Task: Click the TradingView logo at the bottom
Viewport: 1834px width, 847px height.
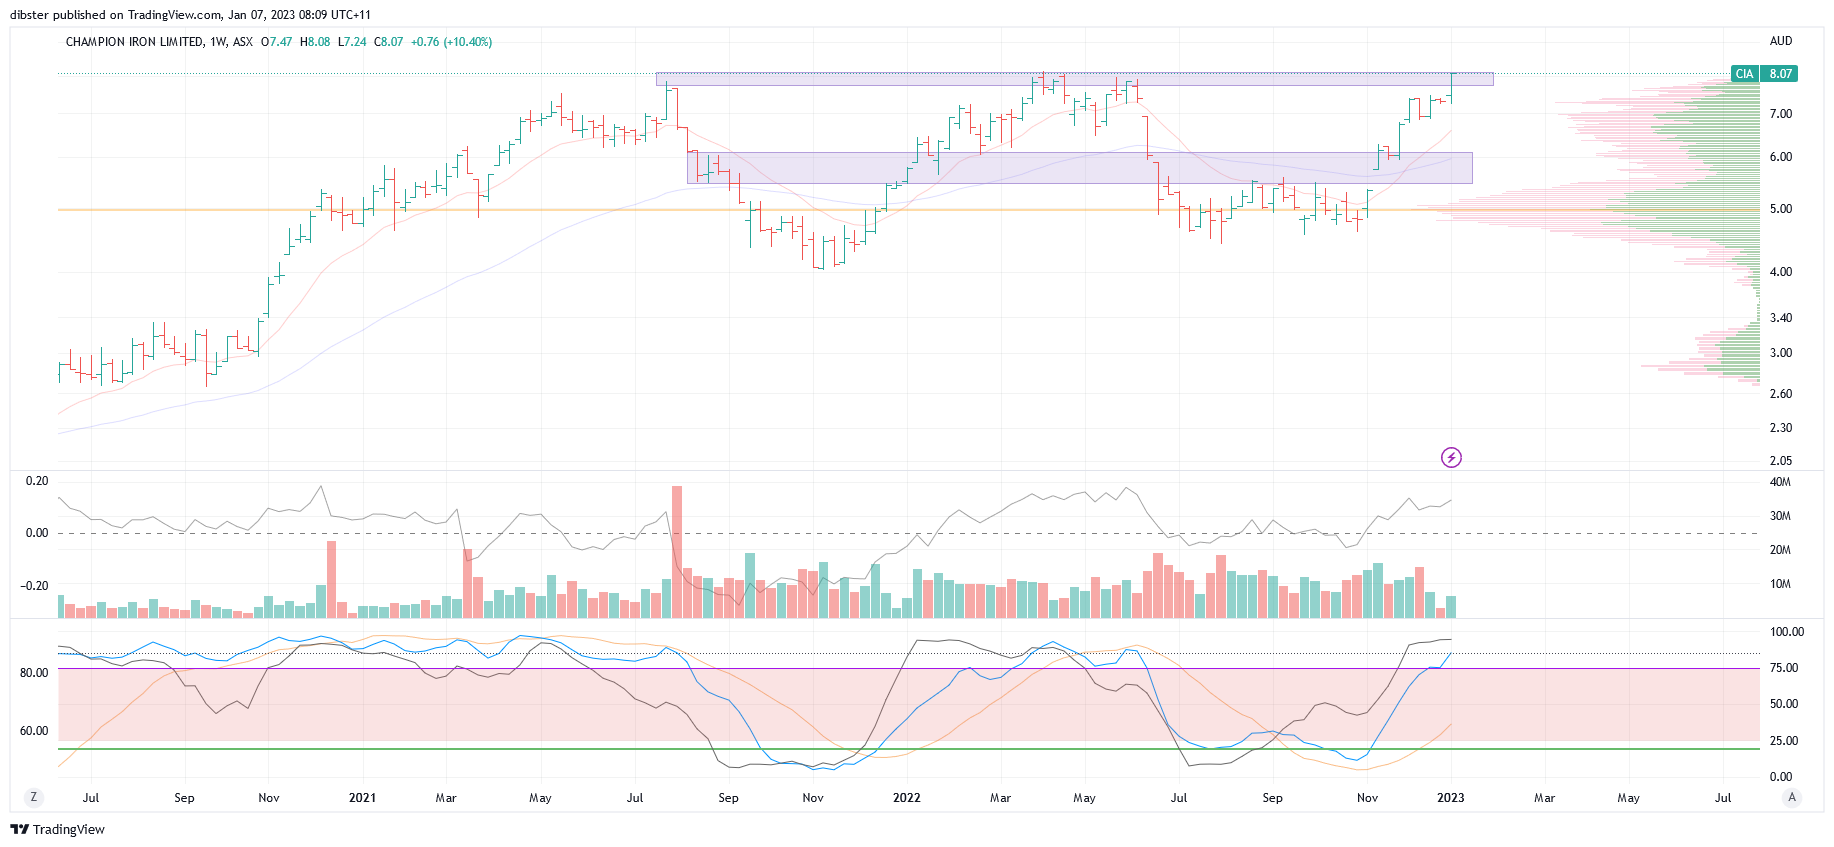Action: tap(57, 829)
